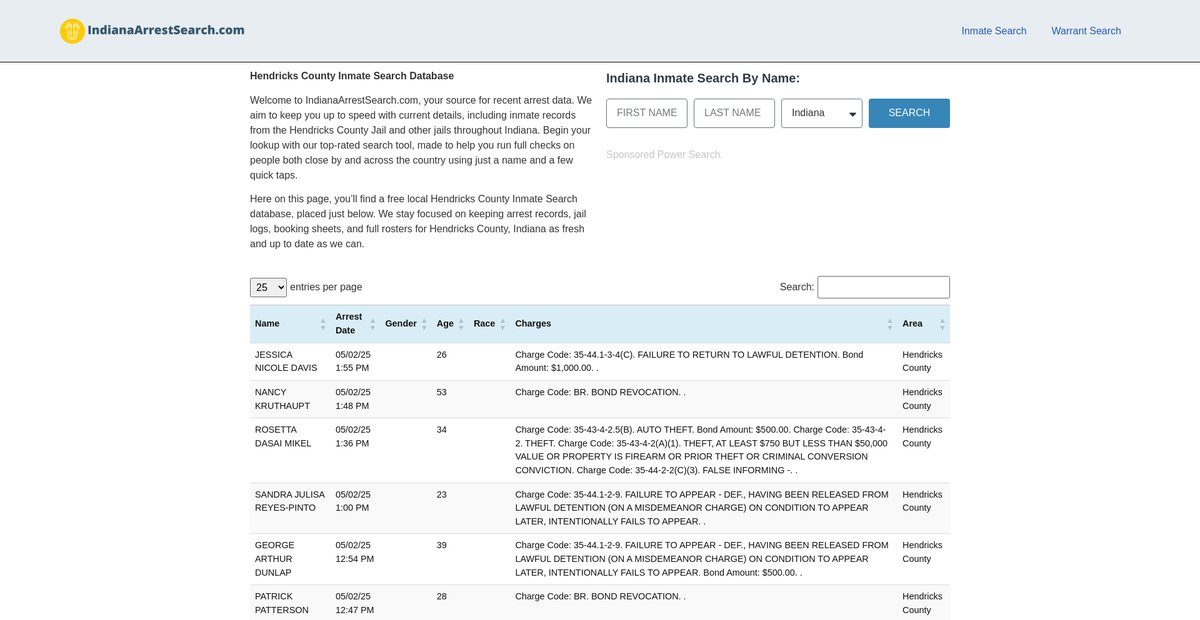The image size is (1200, 620).
Task: Open Inmate Search in navigation
Action: coord(993,31)
